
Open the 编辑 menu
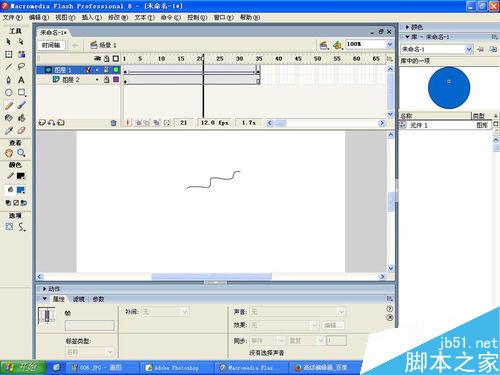(39, 17)
